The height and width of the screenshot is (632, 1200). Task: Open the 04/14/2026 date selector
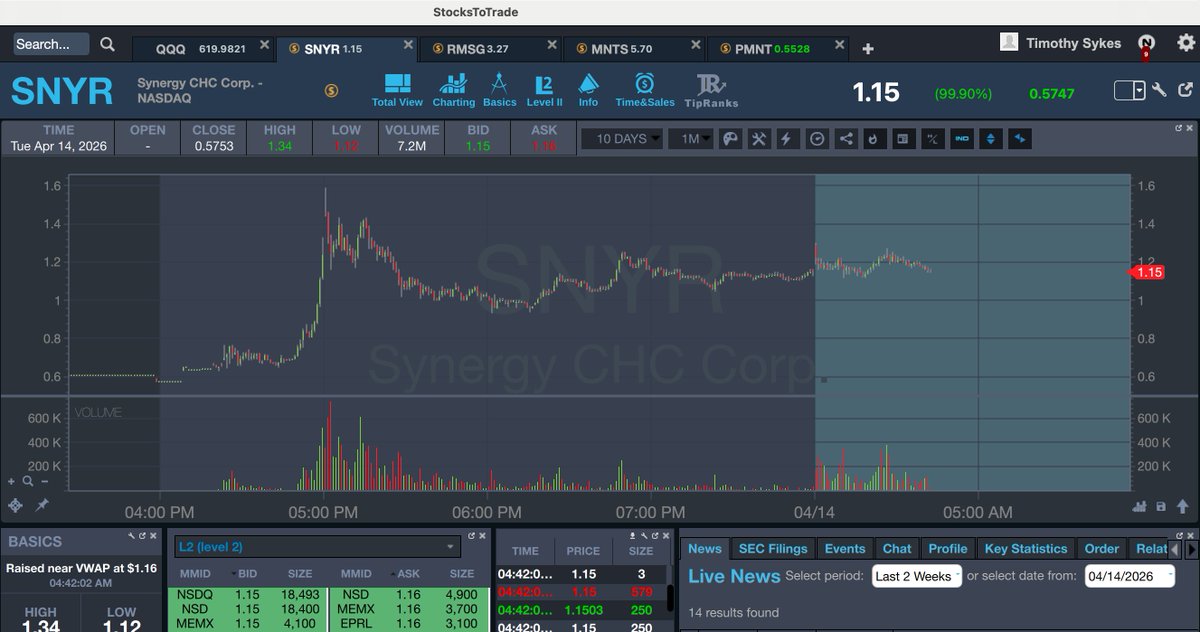tap(1129, 576)
